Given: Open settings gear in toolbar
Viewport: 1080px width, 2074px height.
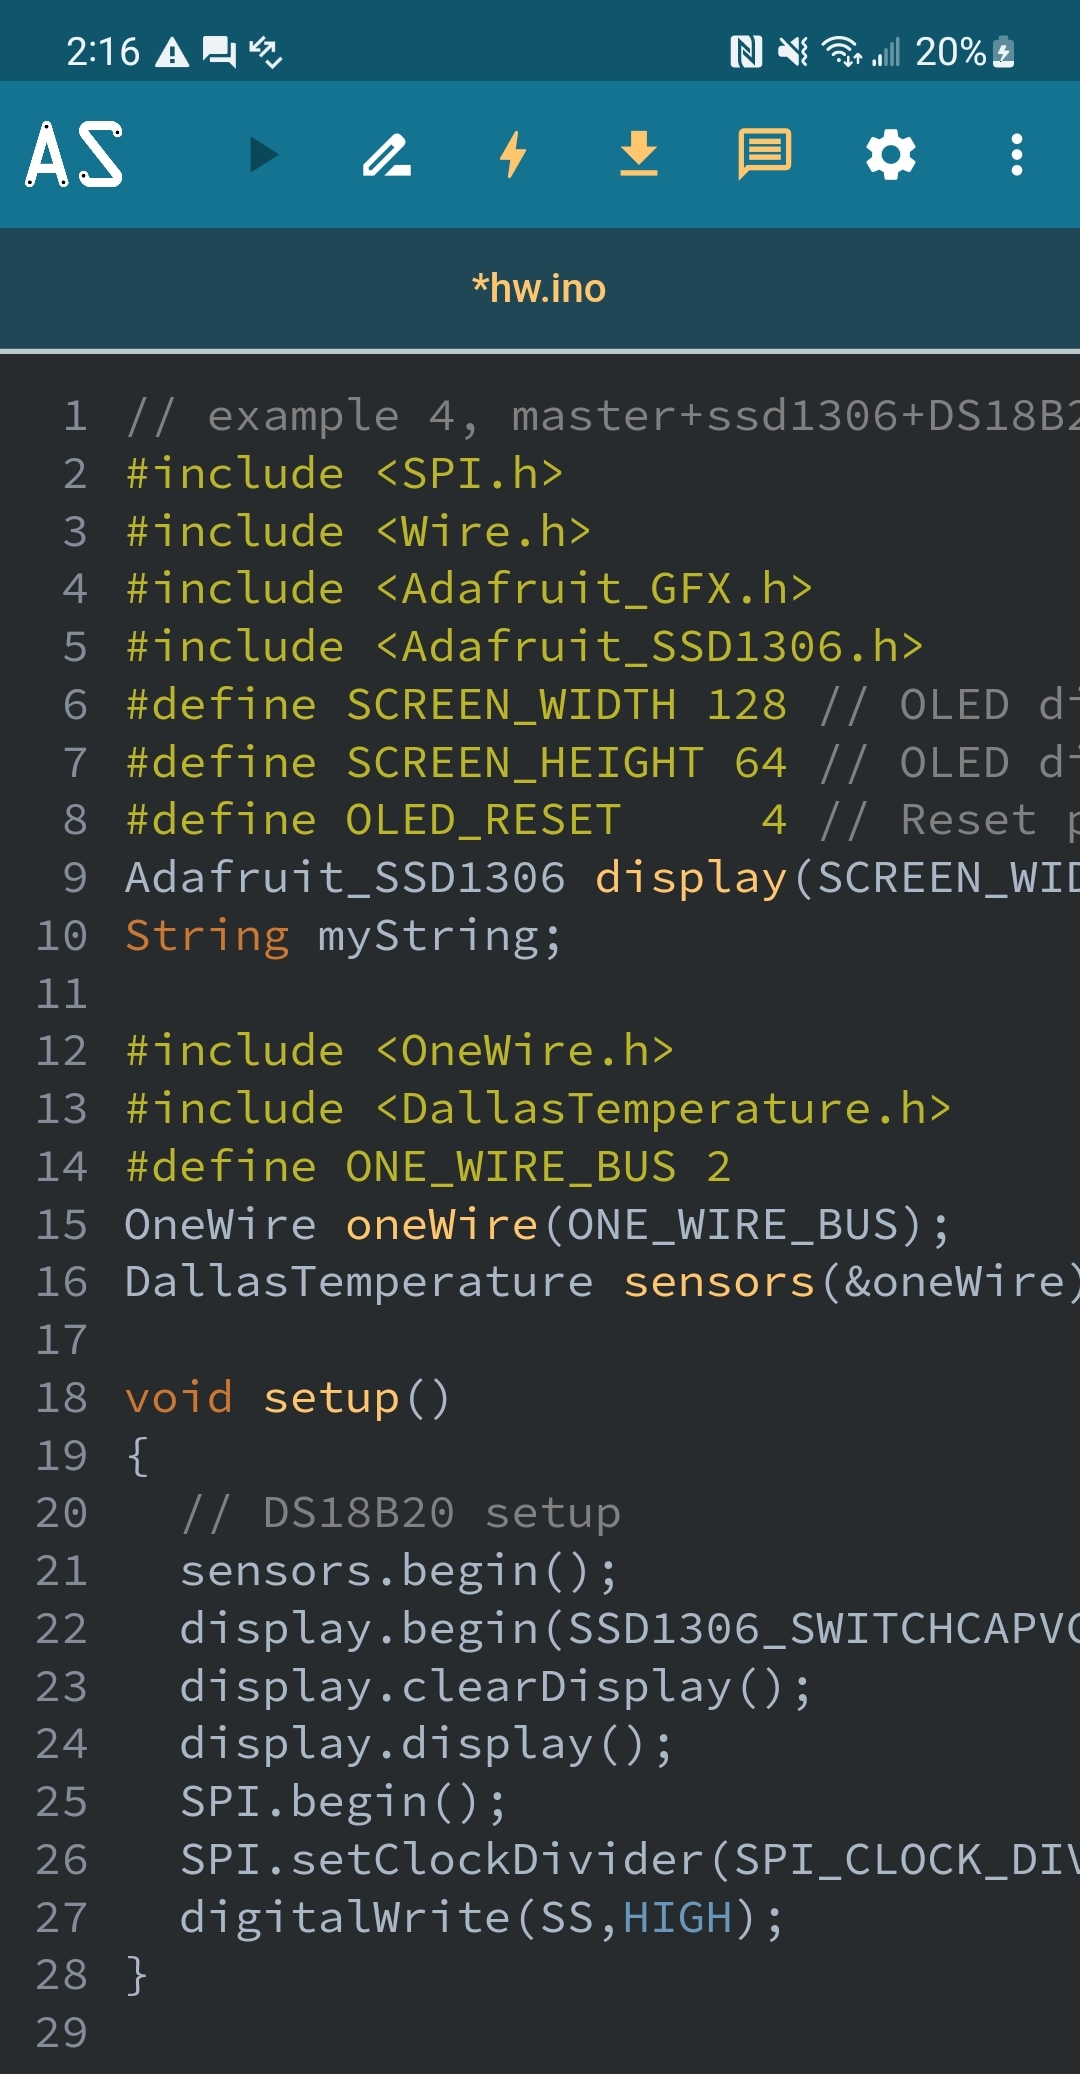Looking at the screenshot, I should point(890,155).
